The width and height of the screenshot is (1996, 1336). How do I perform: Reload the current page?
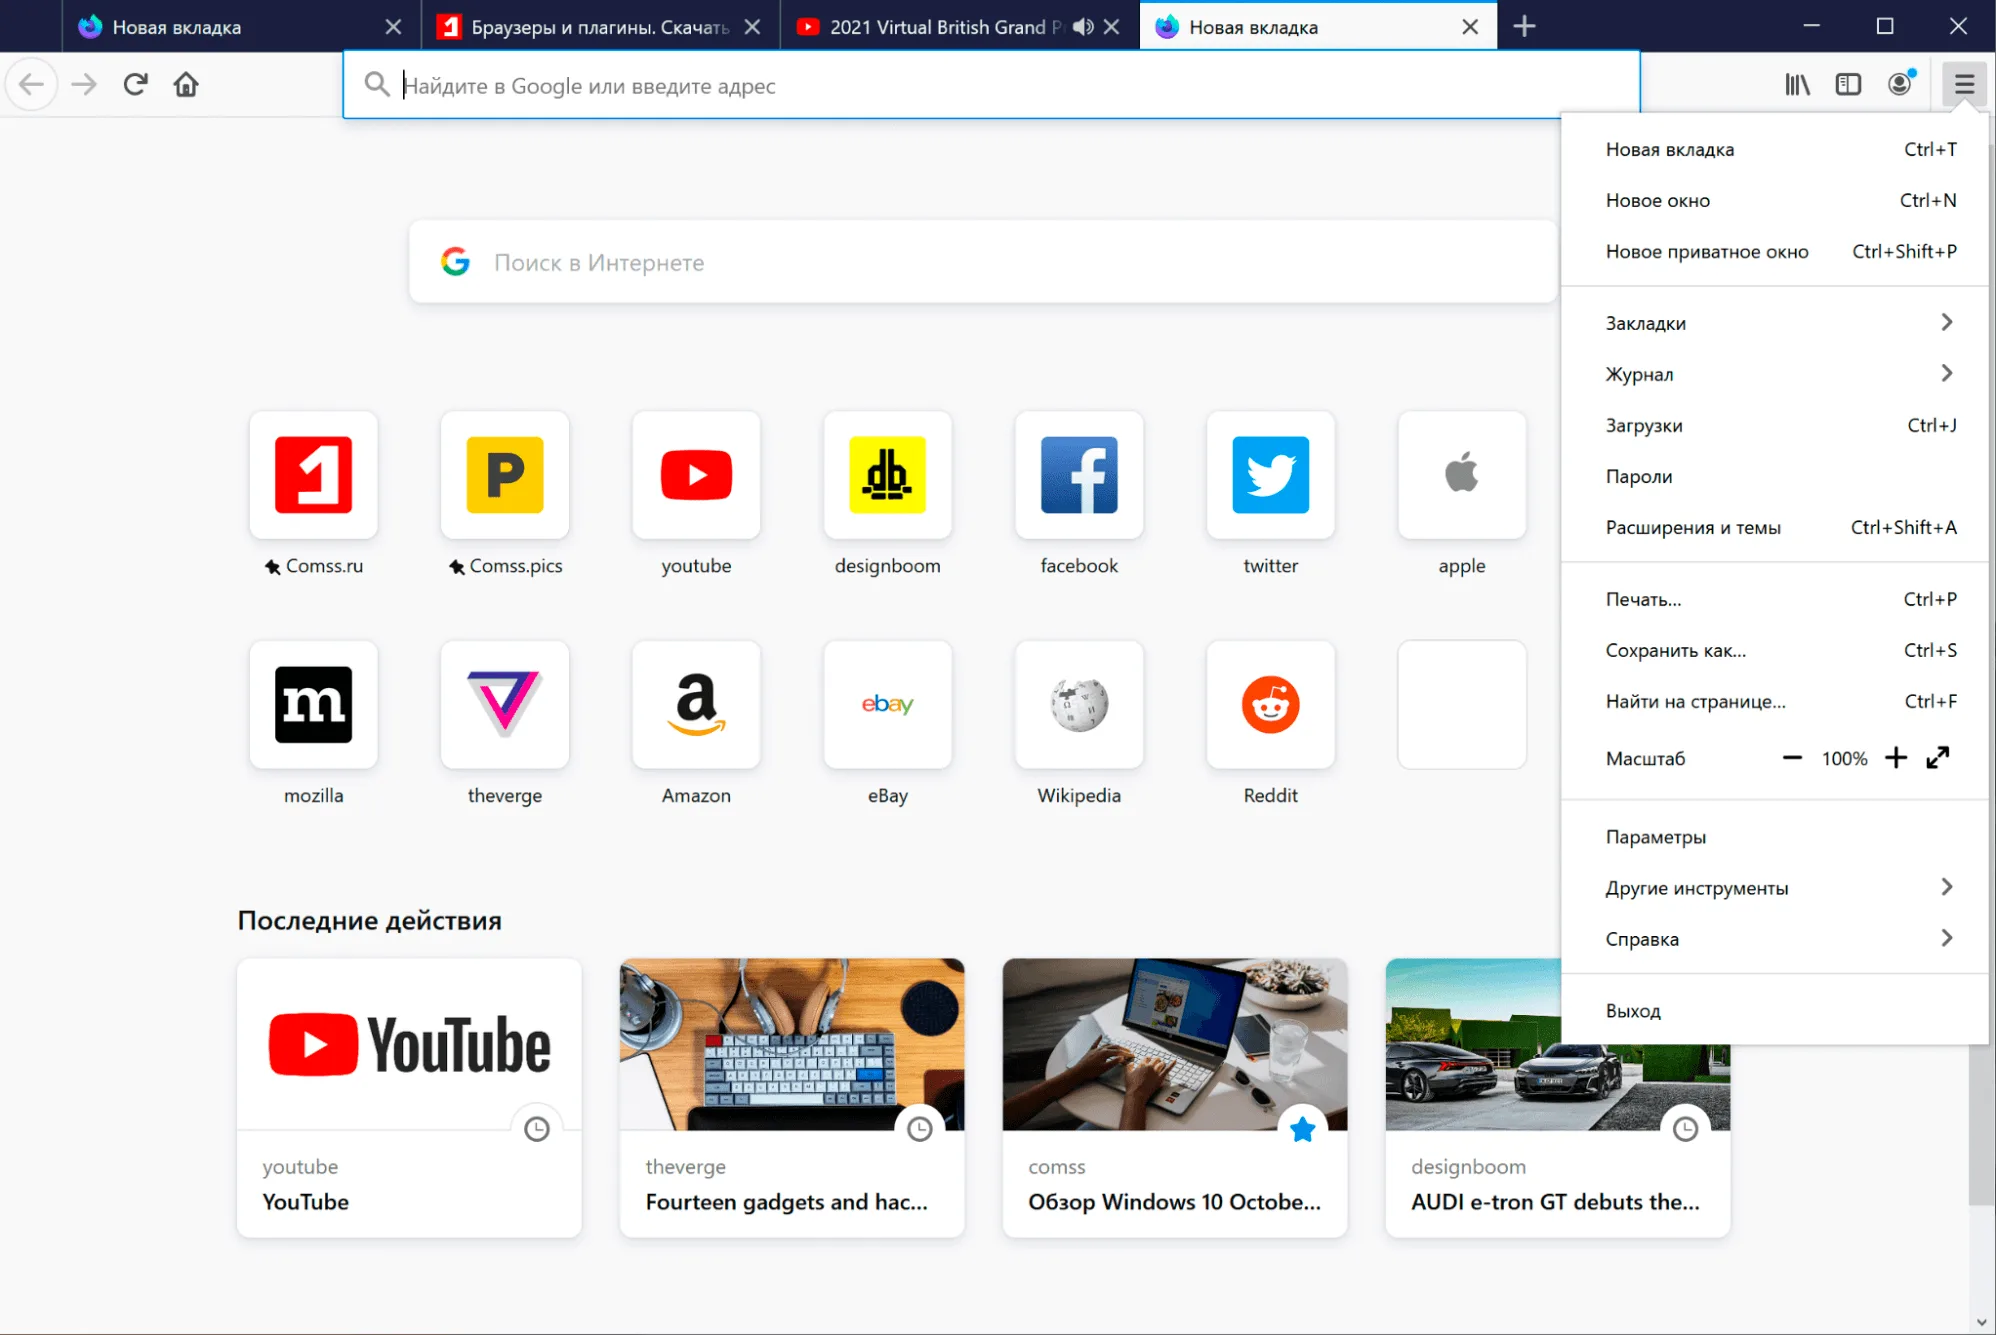click(x=136, y=85)
